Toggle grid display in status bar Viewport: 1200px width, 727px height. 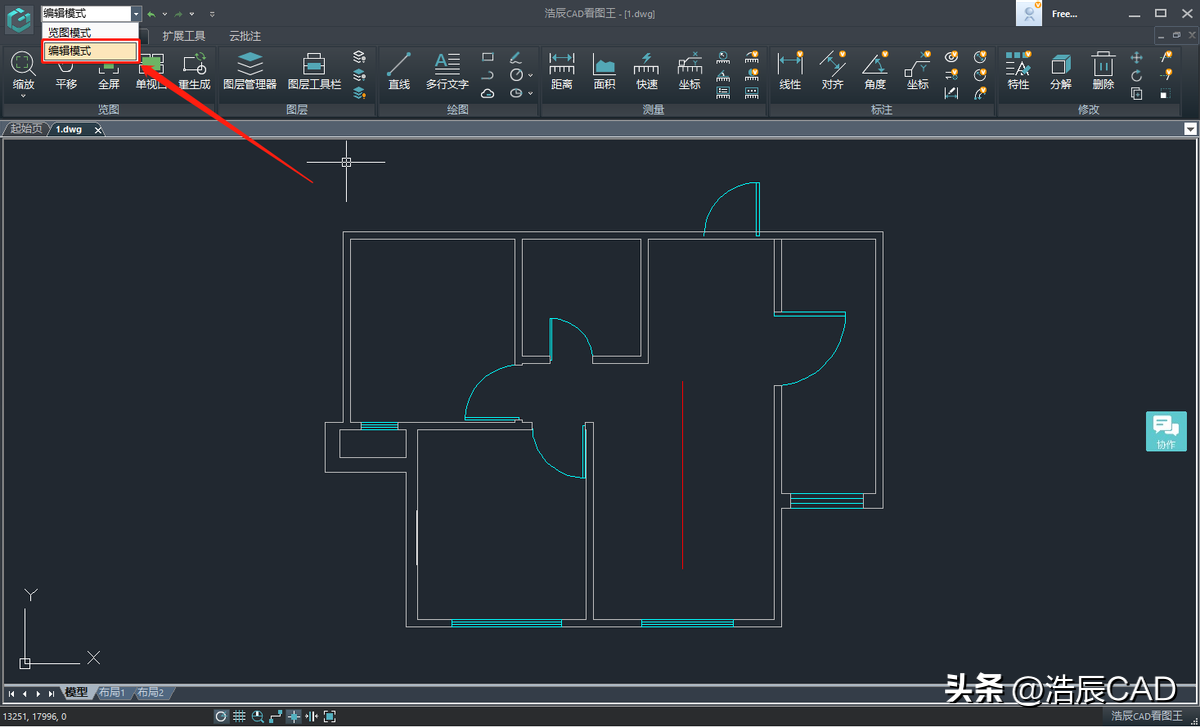click(239, 716)
